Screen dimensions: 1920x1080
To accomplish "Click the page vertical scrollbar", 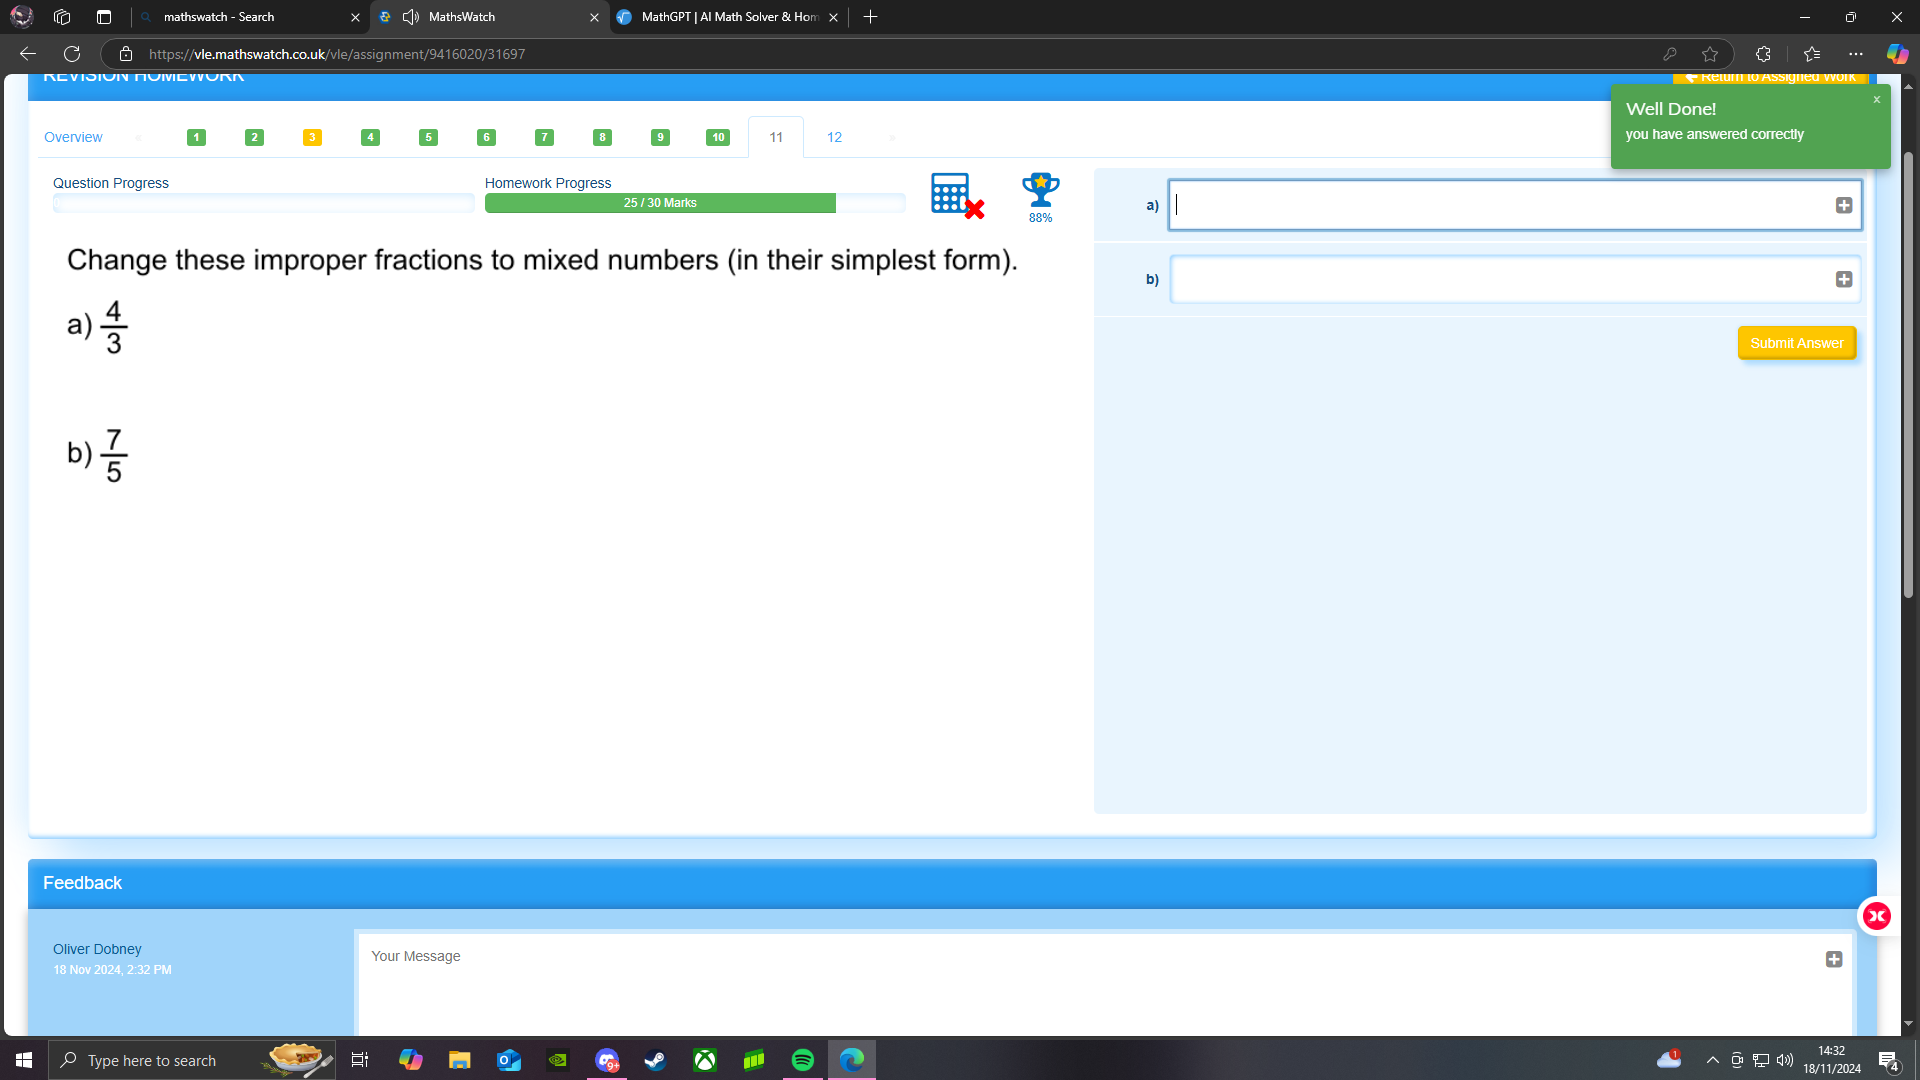I will [x=1908, y=375].
